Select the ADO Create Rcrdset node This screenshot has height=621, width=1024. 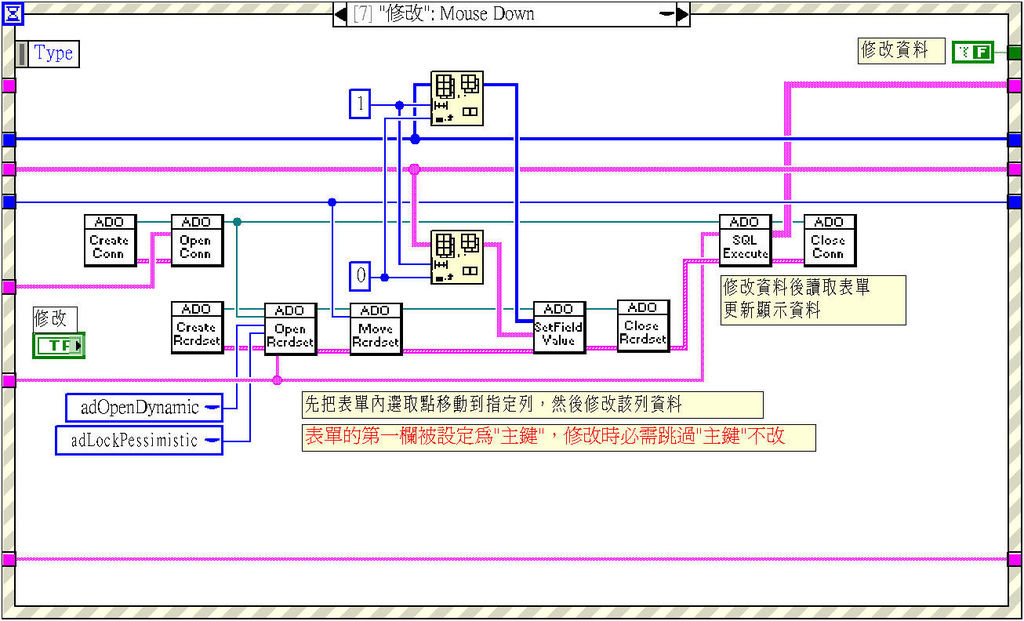tap(197, 328)
